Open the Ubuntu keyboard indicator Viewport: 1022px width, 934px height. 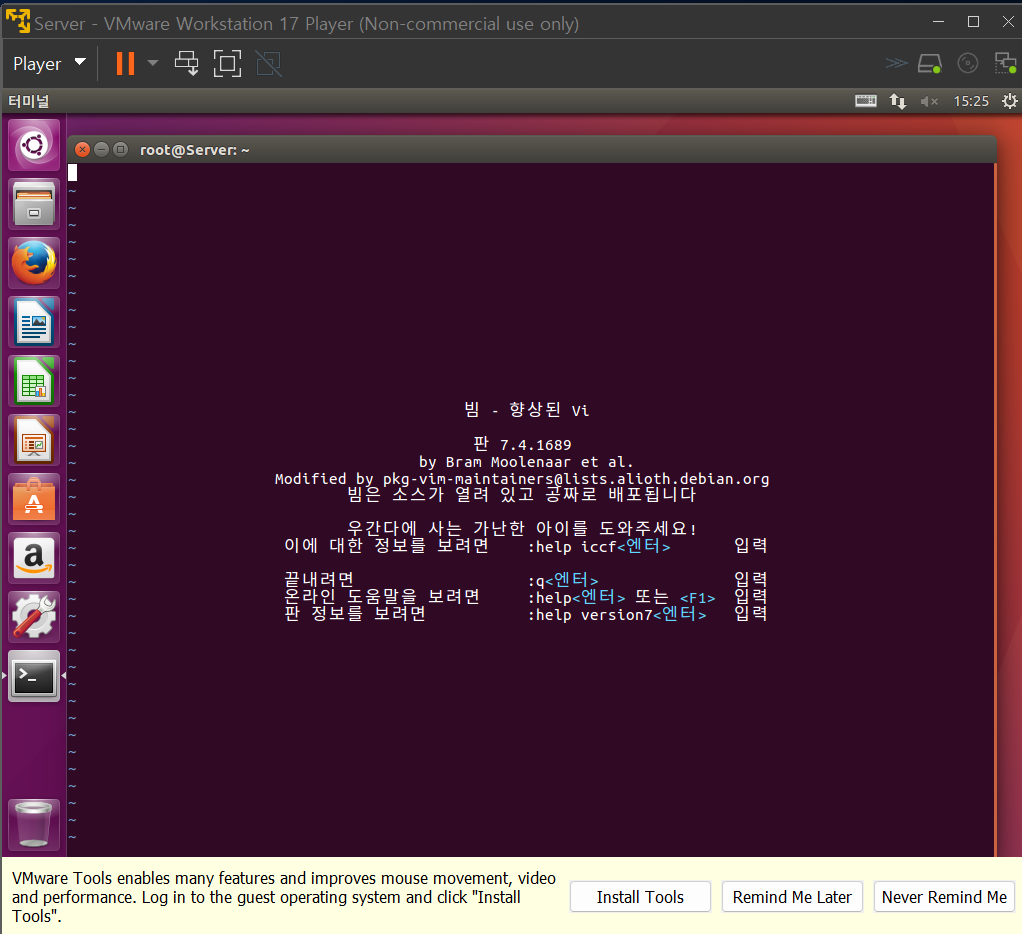click(x=866, y=100)
